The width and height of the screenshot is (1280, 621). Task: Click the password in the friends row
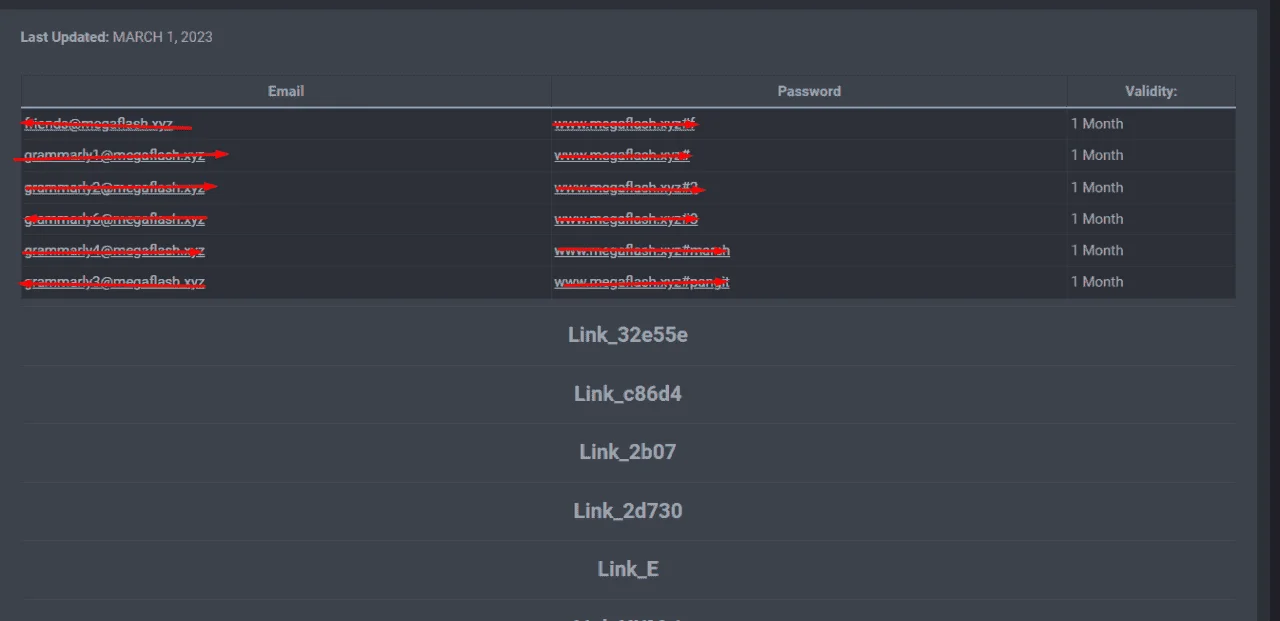click(624, 124)
